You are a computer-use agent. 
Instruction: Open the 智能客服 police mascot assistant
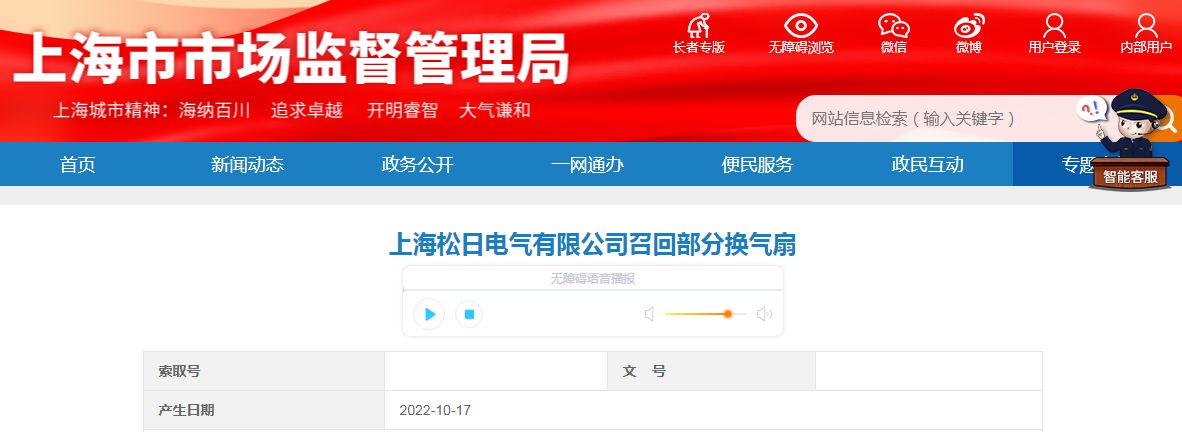tap(1129, 139)
